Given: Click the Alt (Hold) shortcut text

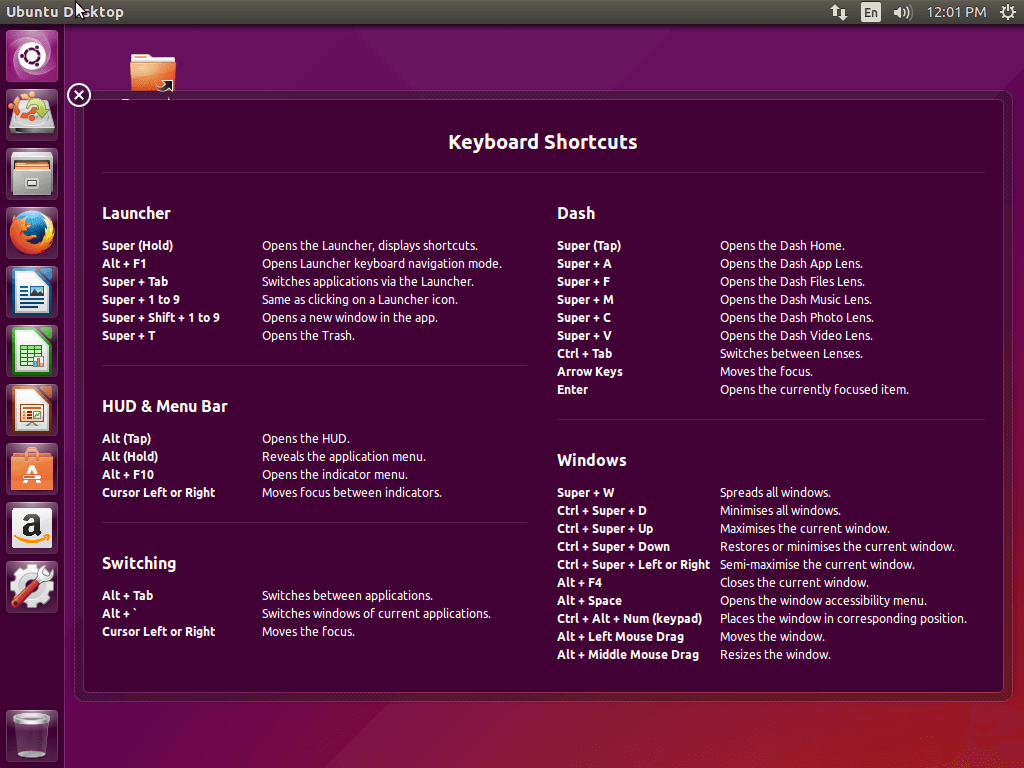Looking at the screenshot, I should pos(130,456).
